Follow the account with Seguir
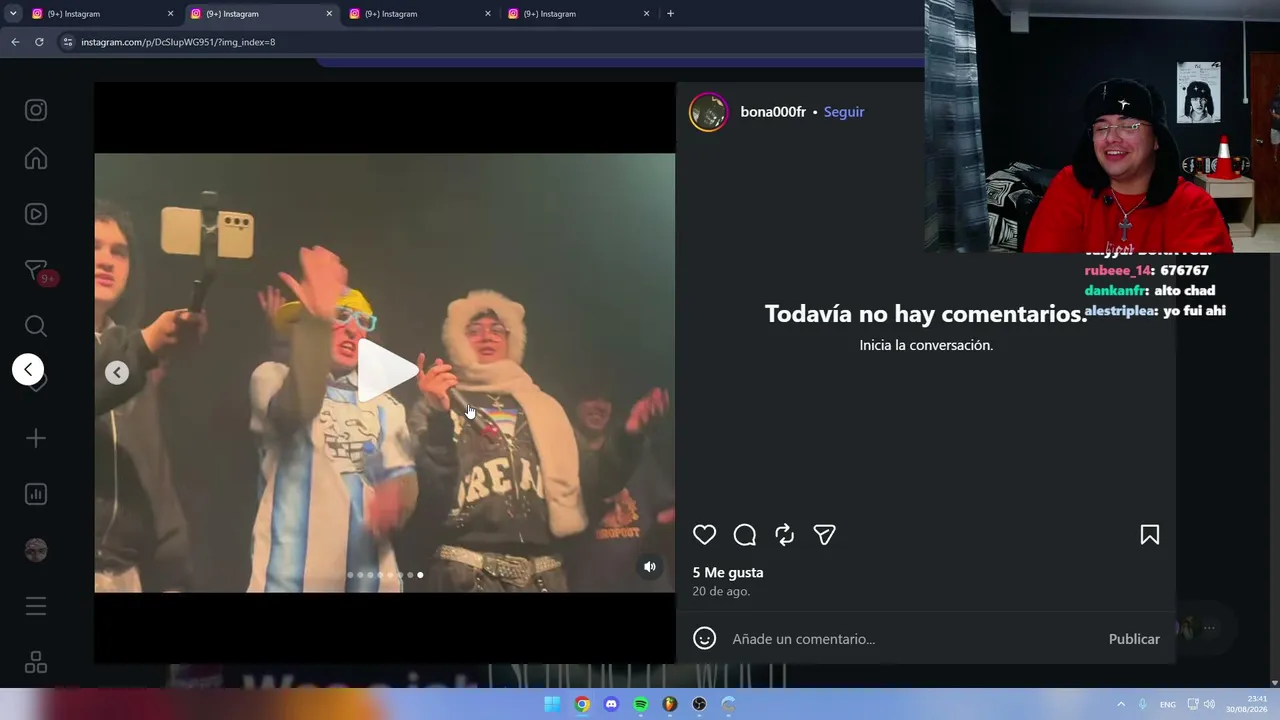Viewport: 1280px width, 720px height. (x=844, y=112)
